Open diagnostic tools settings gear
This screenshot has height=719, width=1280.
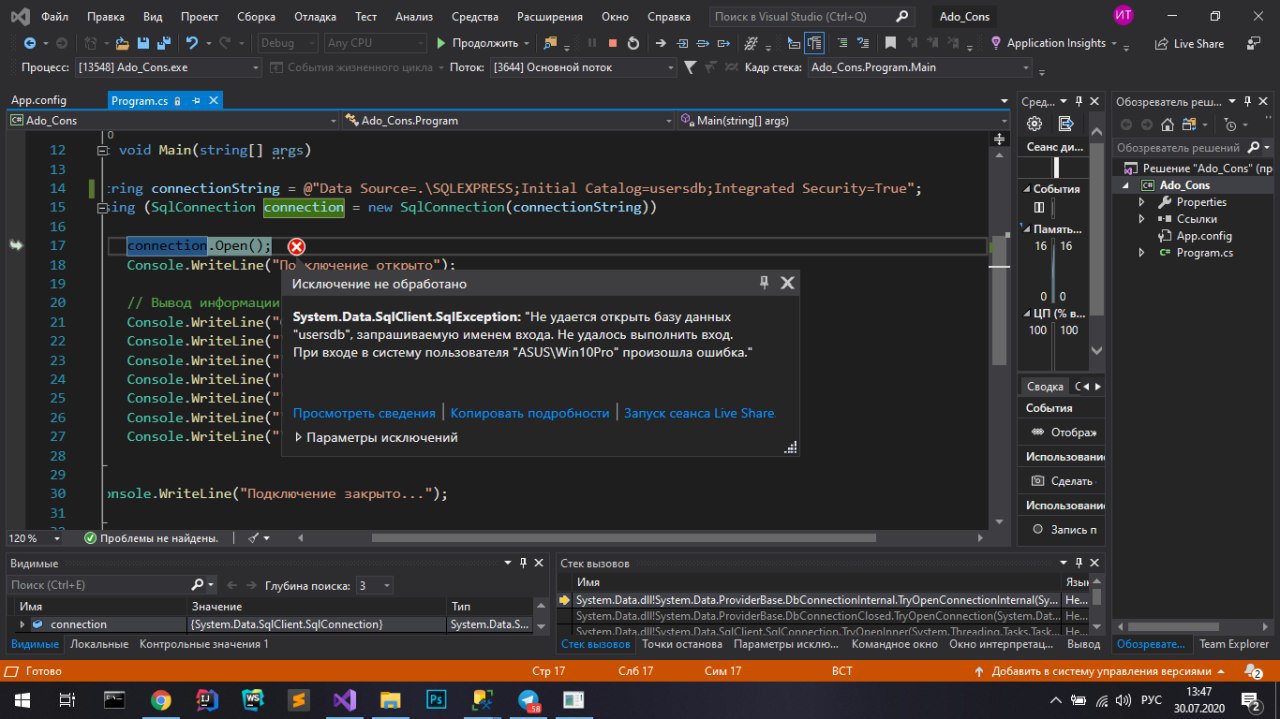[1035, 124]
